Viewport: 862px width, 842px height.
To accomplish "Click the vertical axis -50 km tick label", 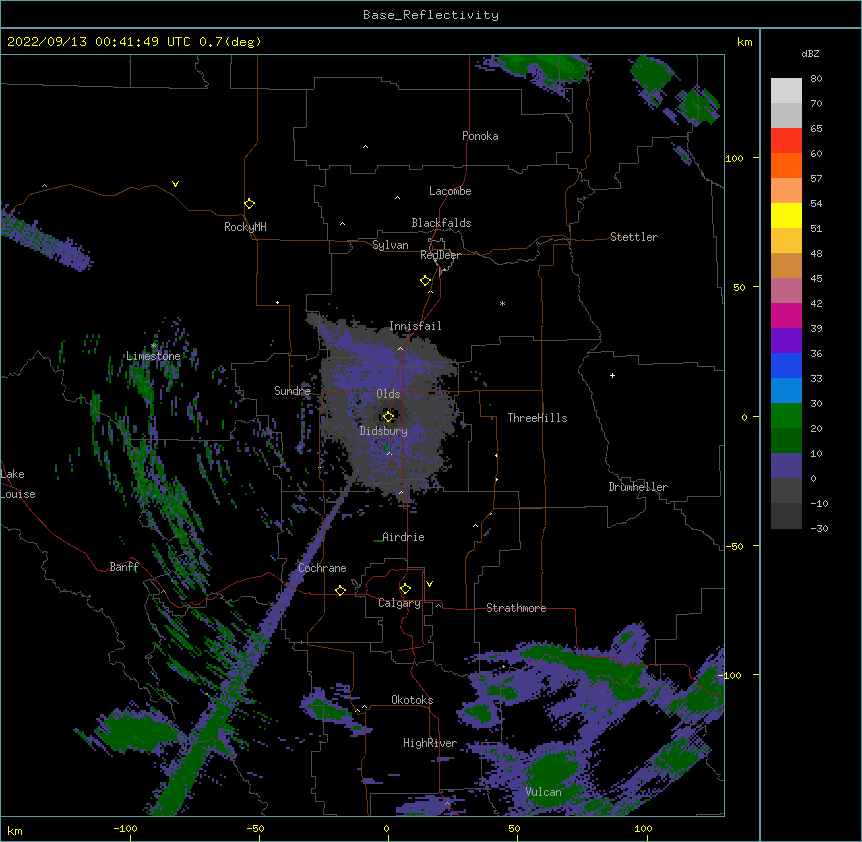I will [734, 546].
